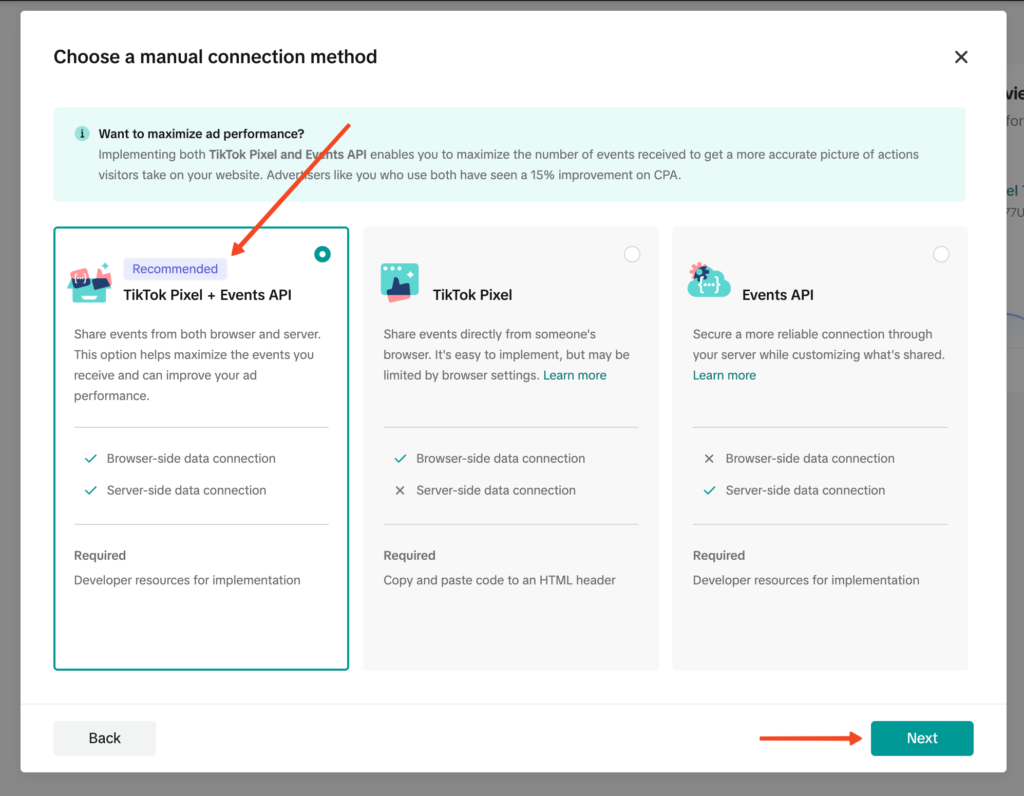This screenshot has height=796, width=1024.
Task: Click 'Browser-side data connection' in the TikTok Pixel card
Action: (x=500, y=458)
